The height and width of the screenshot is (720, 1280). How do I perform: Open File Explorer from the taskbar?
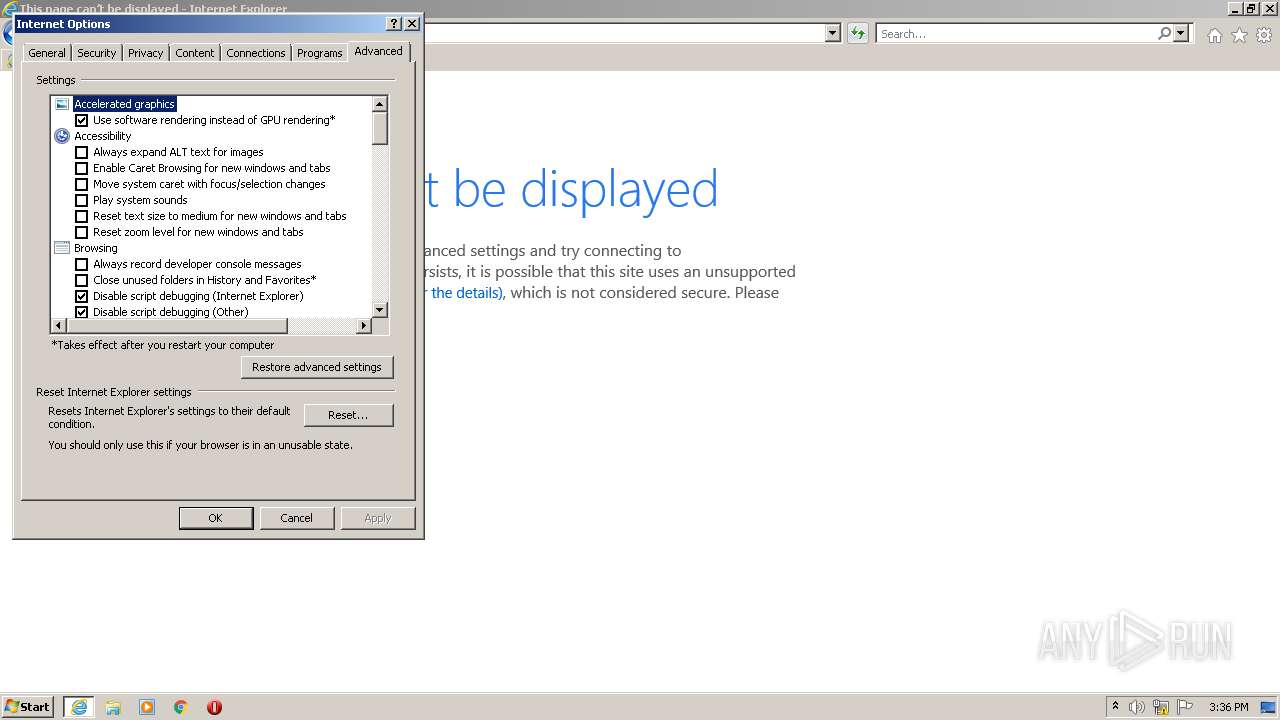pos(113,707)
